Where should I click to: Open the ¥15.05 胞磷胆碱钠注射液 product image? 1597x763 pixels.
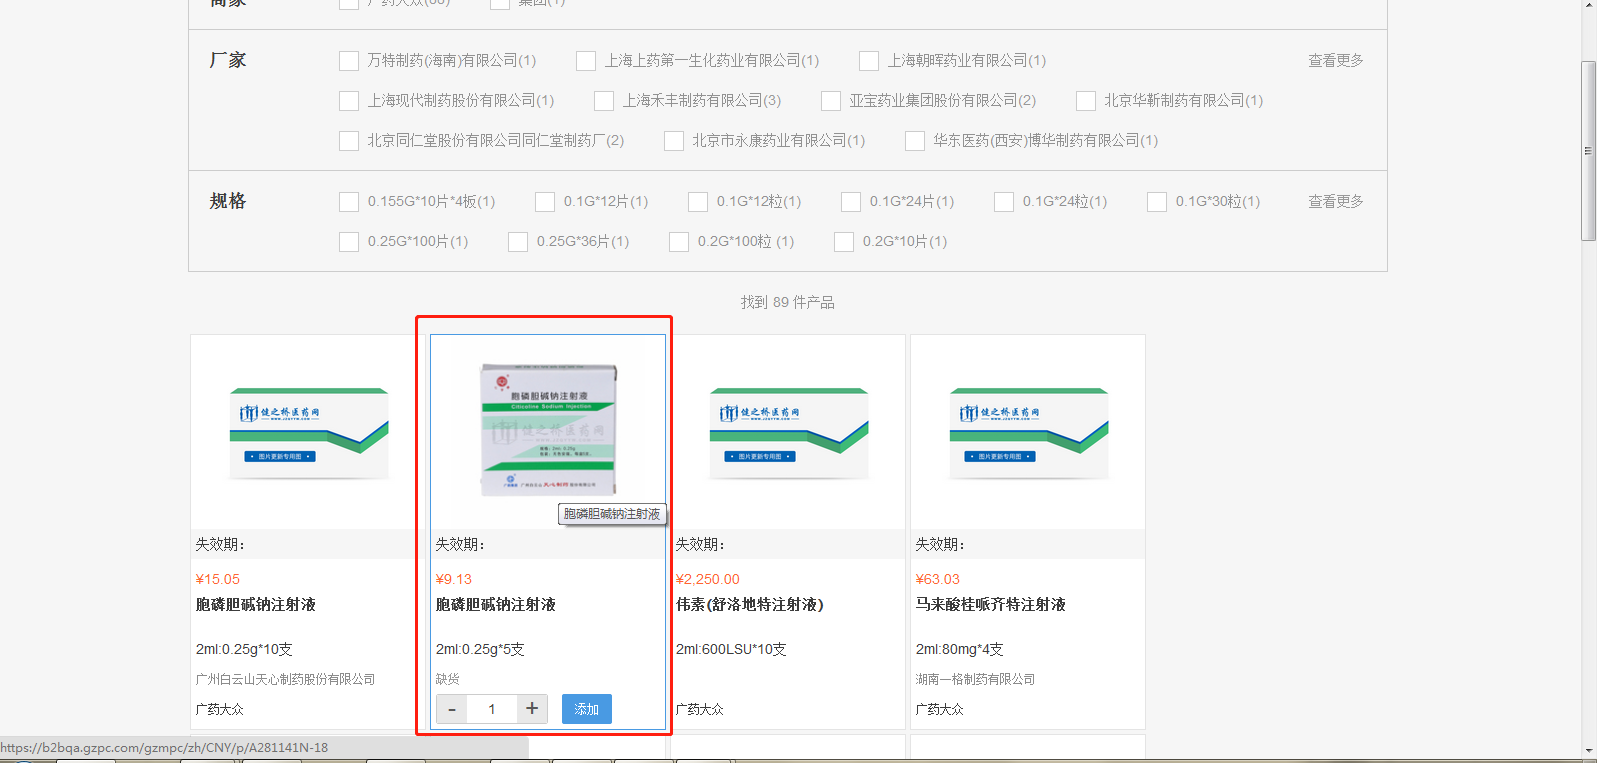click(x=309, y=433)
